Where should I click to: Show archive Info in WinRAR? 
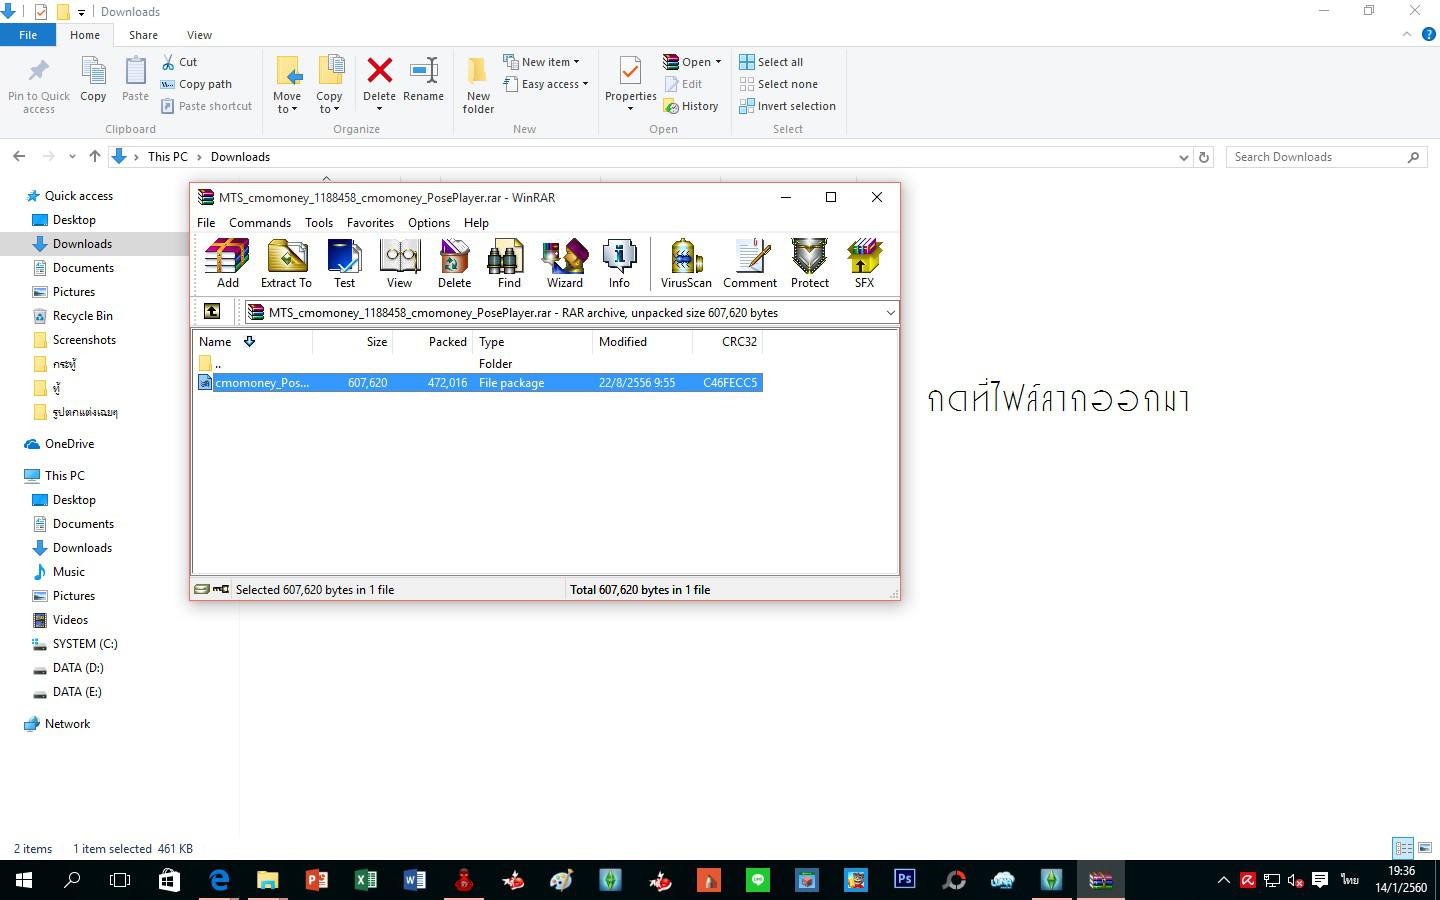(619, 263)
